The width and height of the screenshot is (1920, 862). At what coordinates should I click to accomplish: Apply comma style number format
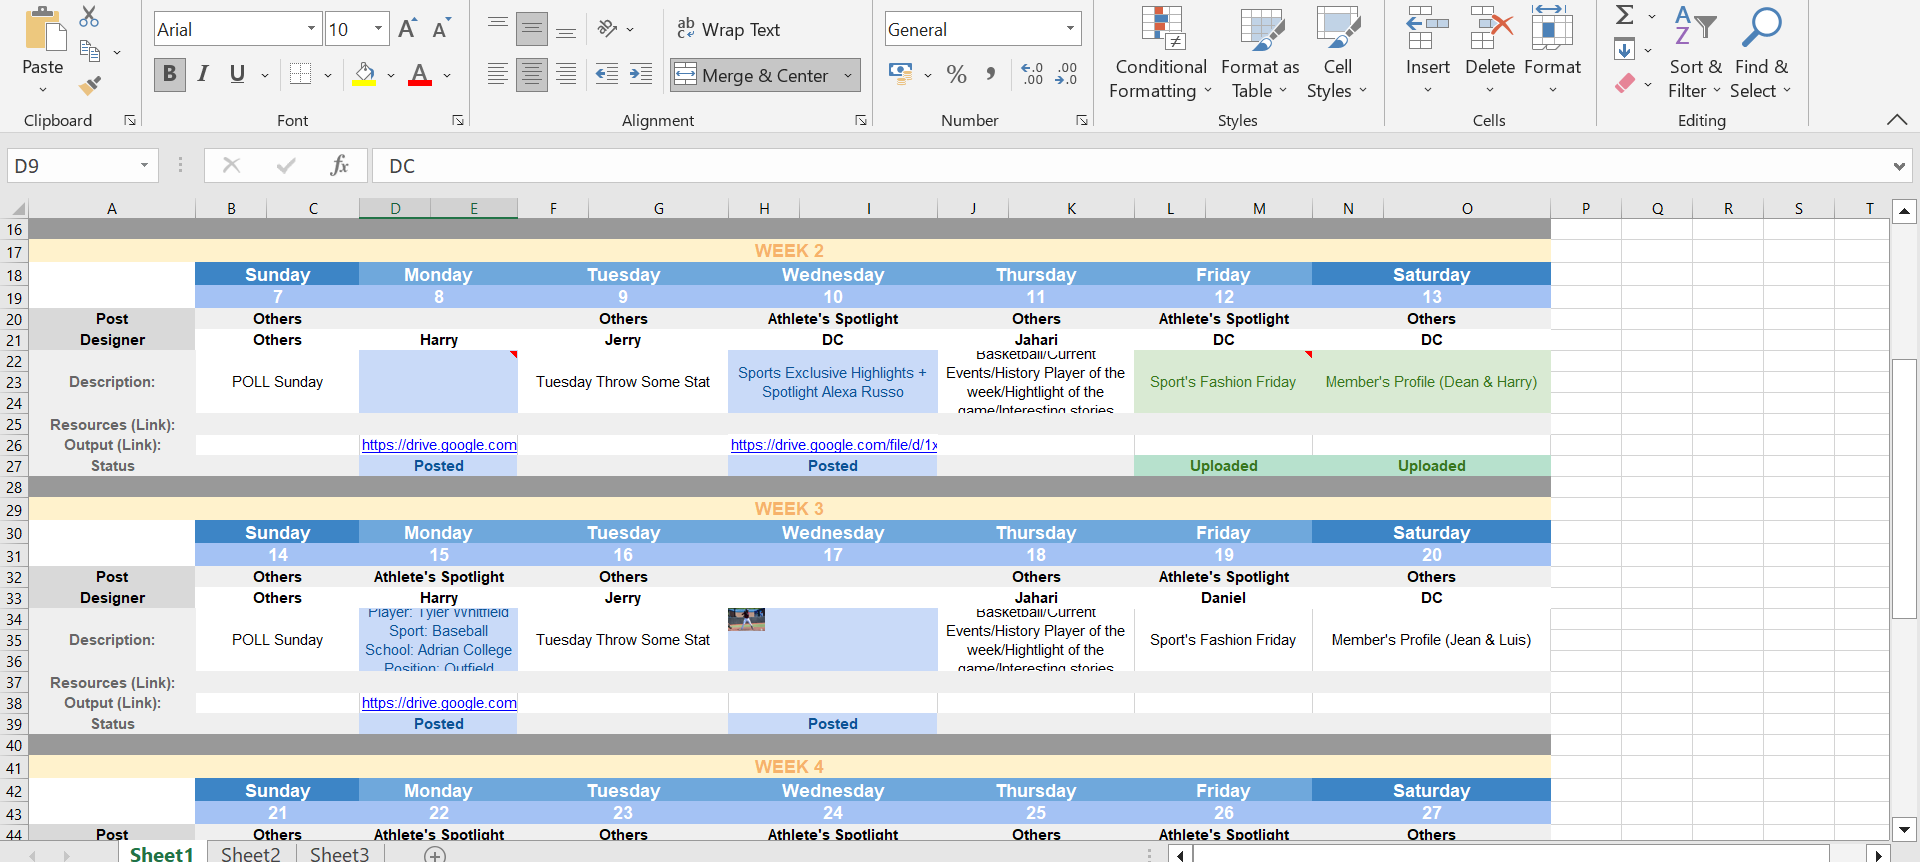(x=991, y=74)
